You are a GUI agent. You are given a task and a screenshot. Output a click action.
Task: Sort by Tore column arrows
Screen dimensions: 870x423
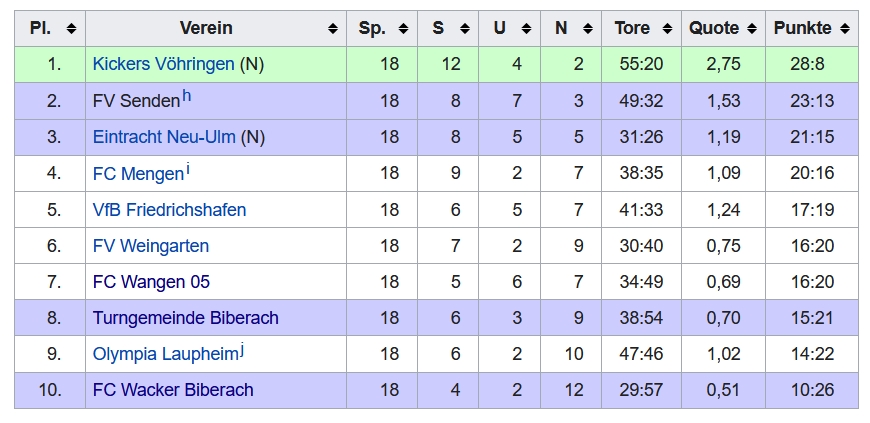(x=667, y=29)
